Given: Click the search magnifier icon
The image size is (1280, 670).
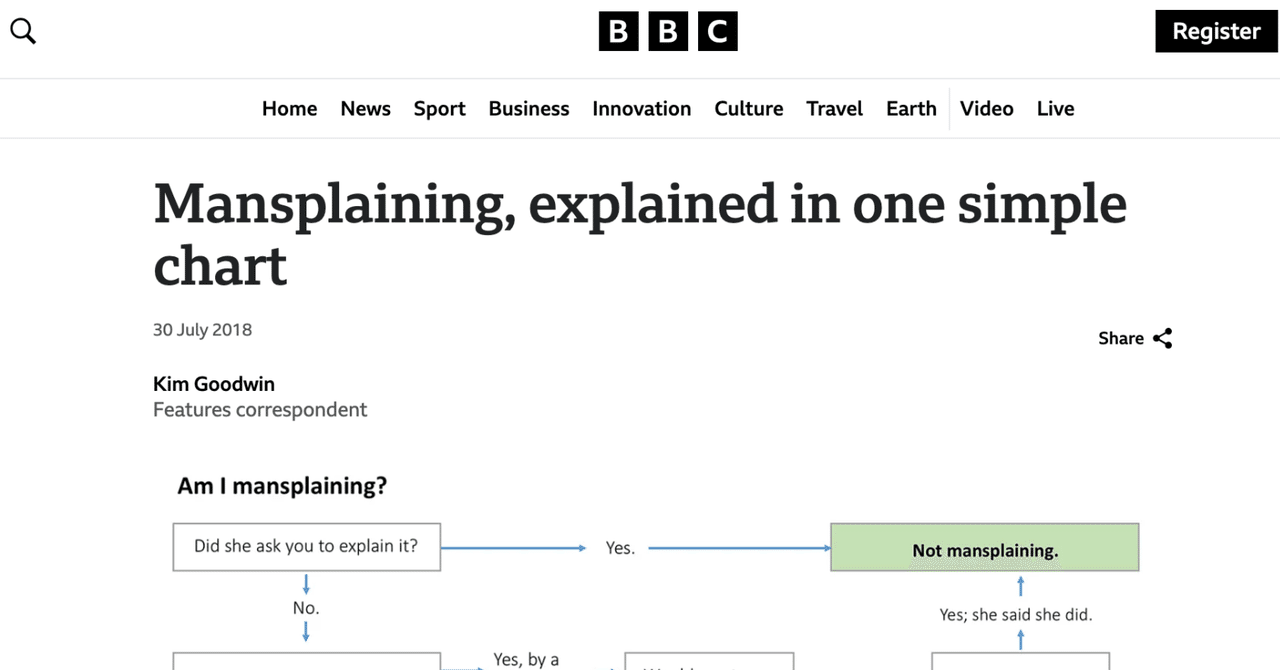Looking at the screenshot, I should (23, 31).
